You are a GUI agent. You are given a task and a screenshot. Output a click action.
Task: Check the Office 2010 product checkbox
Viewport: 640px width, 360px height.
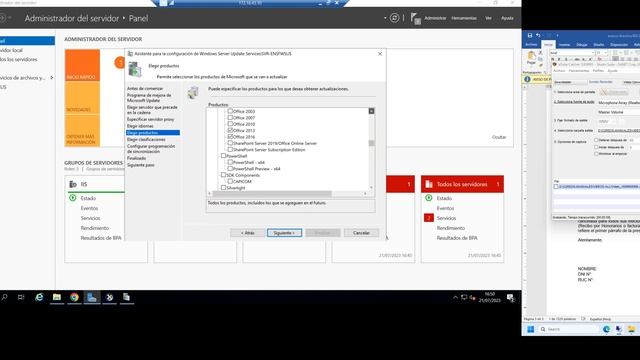pos(230,124)
